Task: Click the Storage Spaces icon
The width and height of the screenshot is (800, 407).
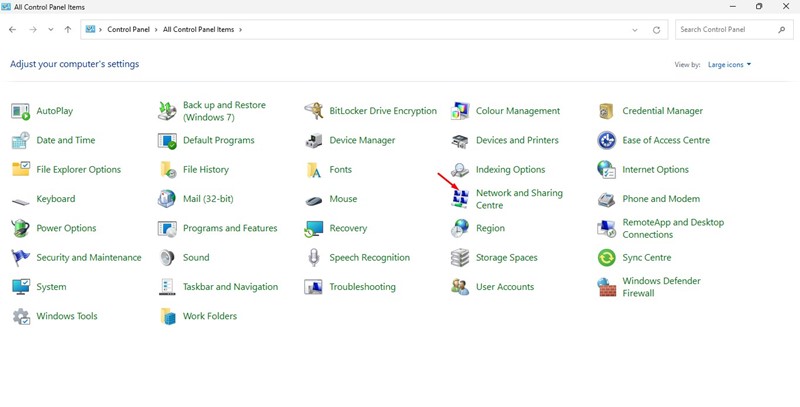Action: tap(460, 258)
